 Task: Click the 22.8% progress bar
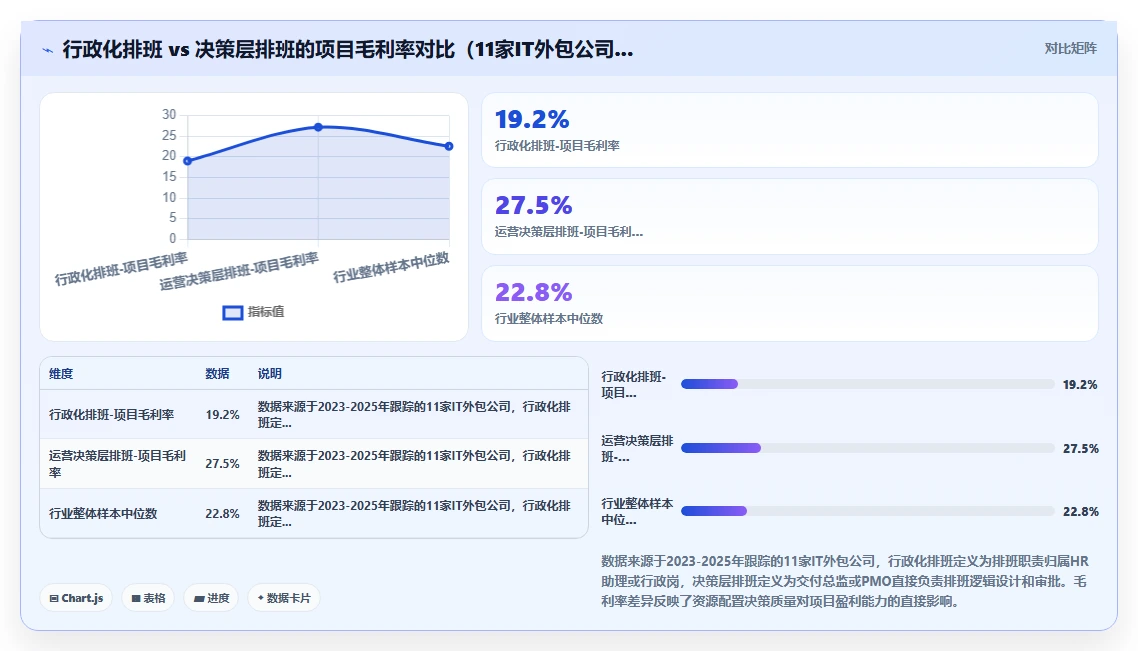[x=867, y=511]
